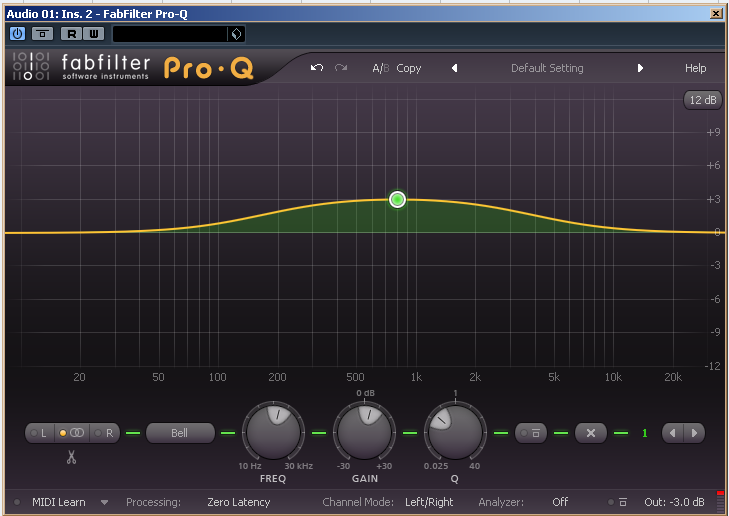Screen dimensions: 729x516
Task: Go to previous preset arrow
Action: coord(455,68)
